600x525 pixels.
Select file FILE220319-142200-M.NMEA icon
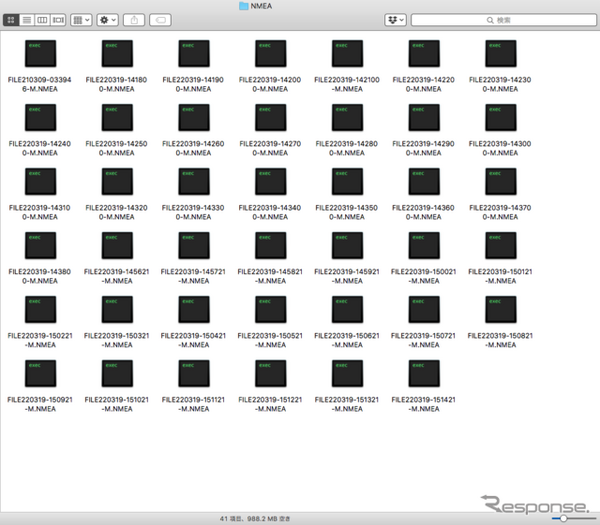(424, 54)
